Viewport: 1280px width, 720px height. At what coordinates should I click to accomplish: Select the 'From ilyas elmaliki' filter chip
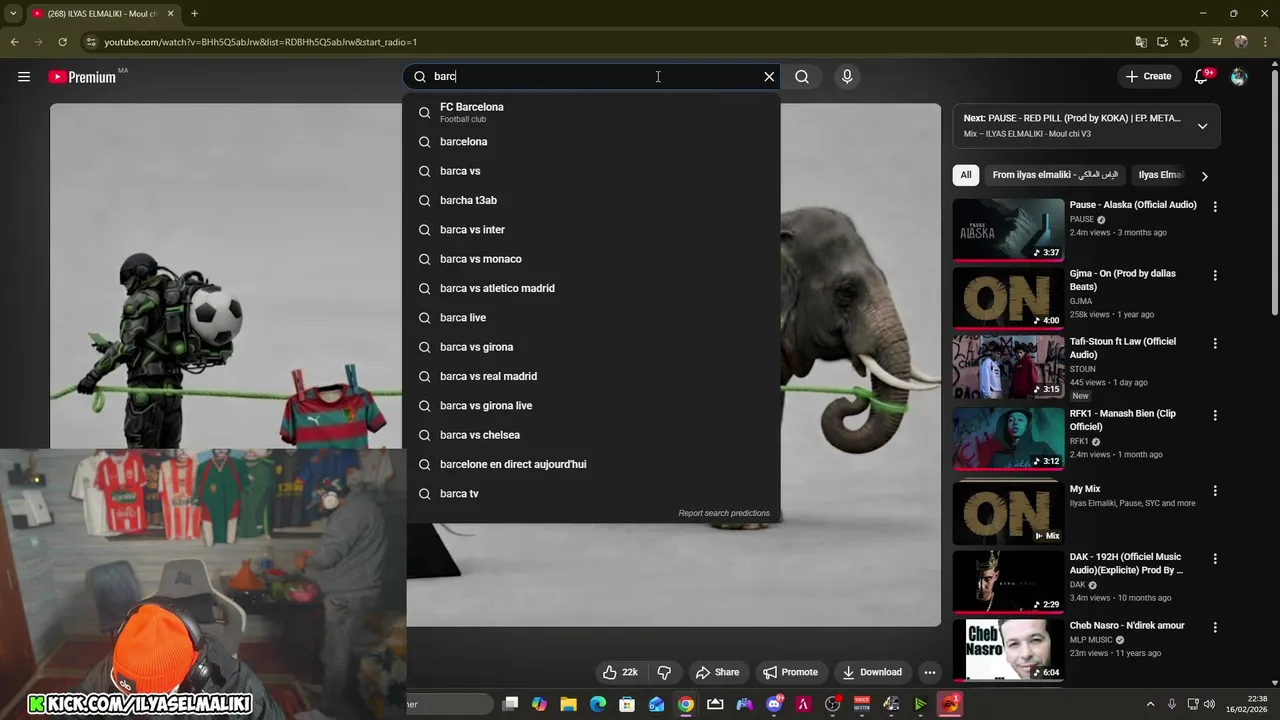pyautogui.click(x=1055, y=175)
